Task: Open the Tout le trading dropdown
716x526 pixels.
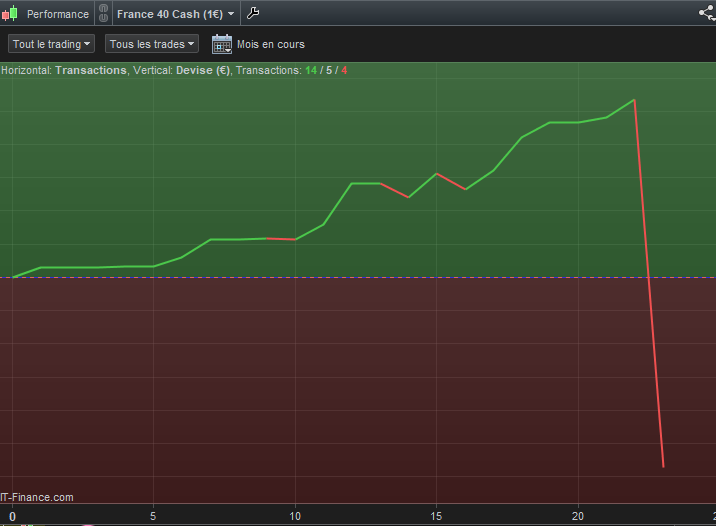Action: 51,44
